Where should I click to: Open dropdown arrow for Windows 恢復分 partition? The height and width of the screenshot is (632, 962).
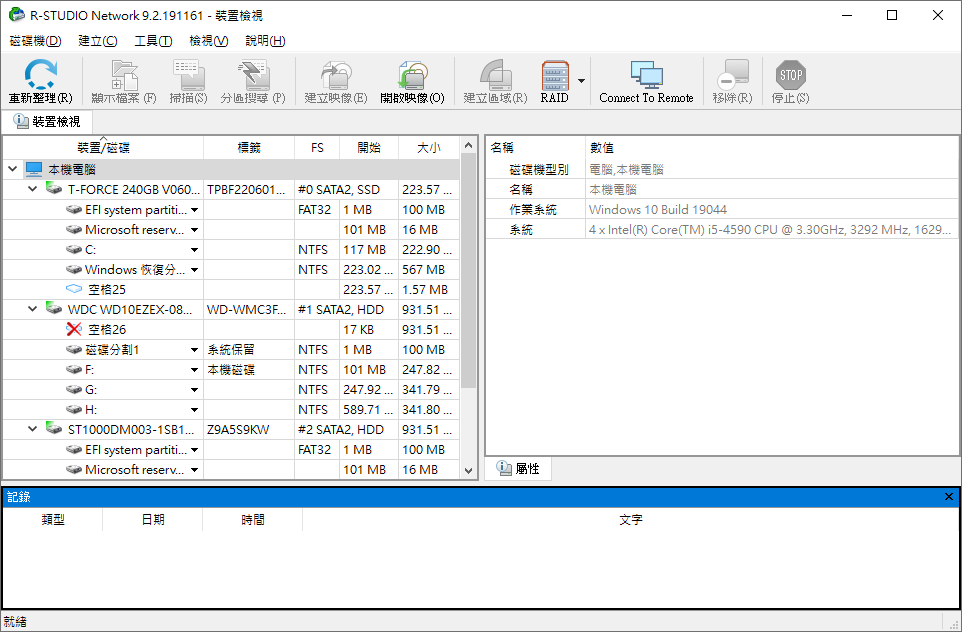pos(194,270)
